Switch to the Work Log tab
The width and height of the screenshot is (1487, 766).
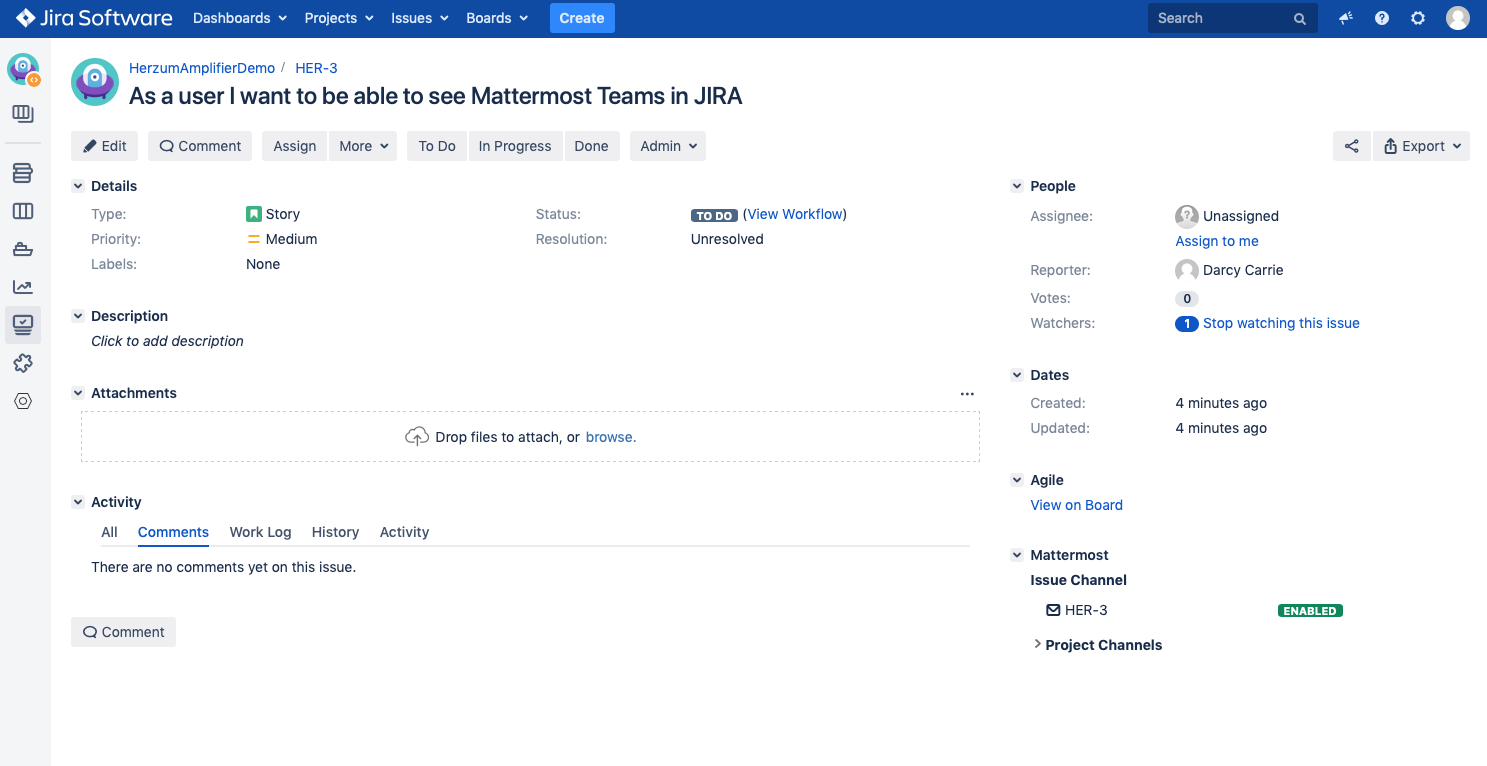[x=260, y=532]
